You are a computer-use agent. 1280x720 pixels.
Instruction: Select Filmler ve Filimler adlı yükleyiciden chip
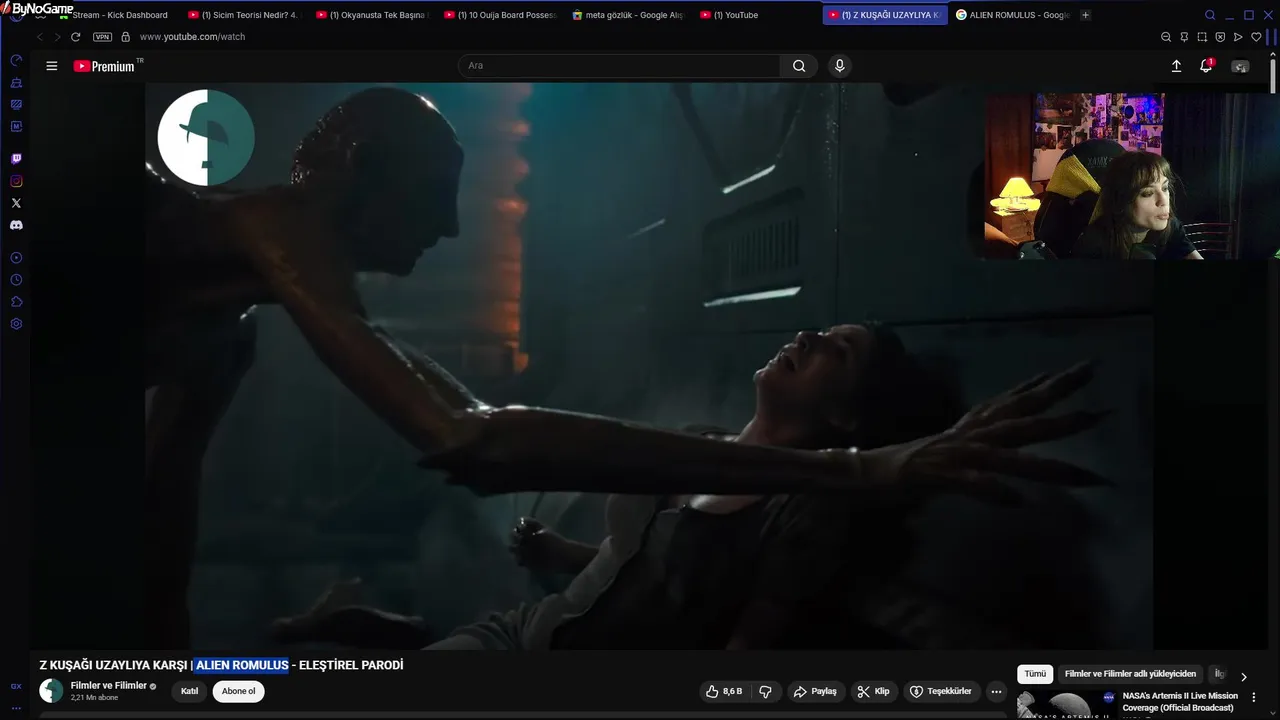(1130, 674)
